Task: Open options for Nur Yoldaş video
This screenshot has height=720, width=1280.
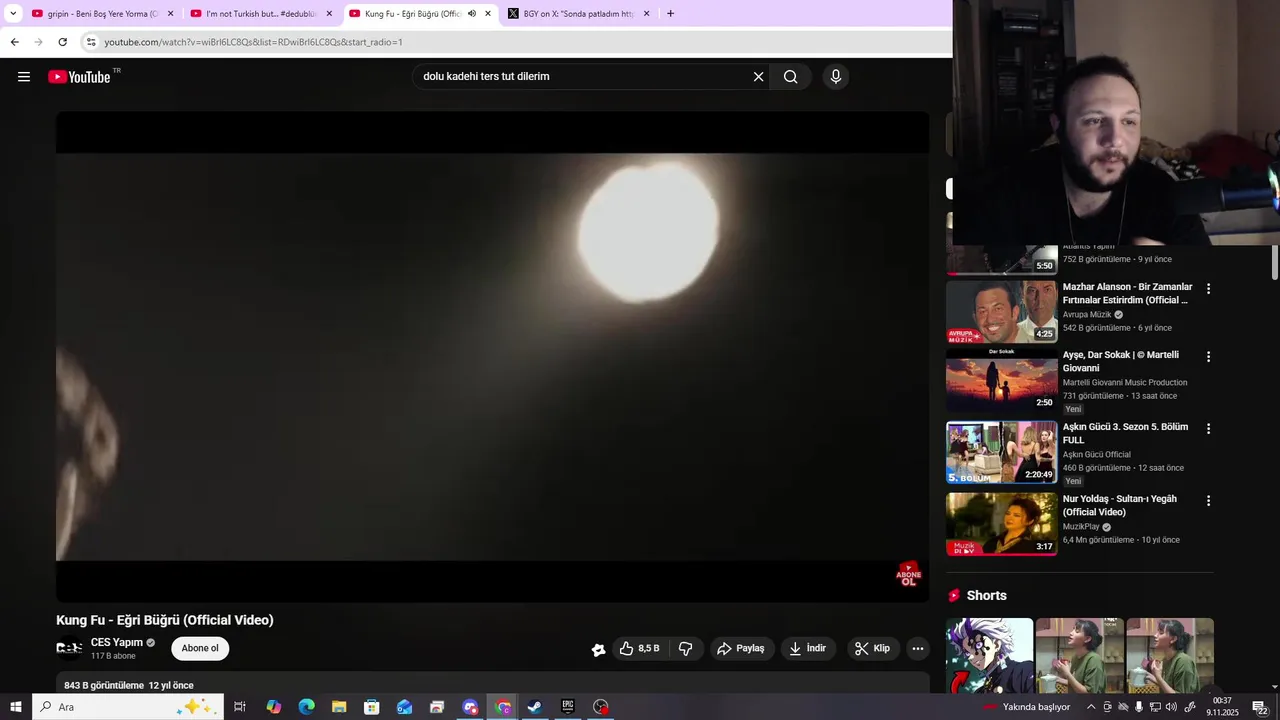Action: coord(1208,501)
